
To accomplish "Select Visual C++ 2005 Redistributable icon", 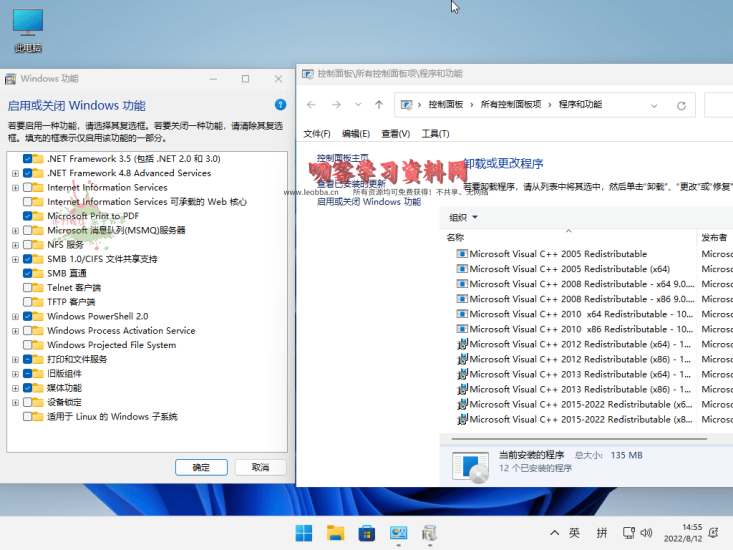I will coord(462,254).
